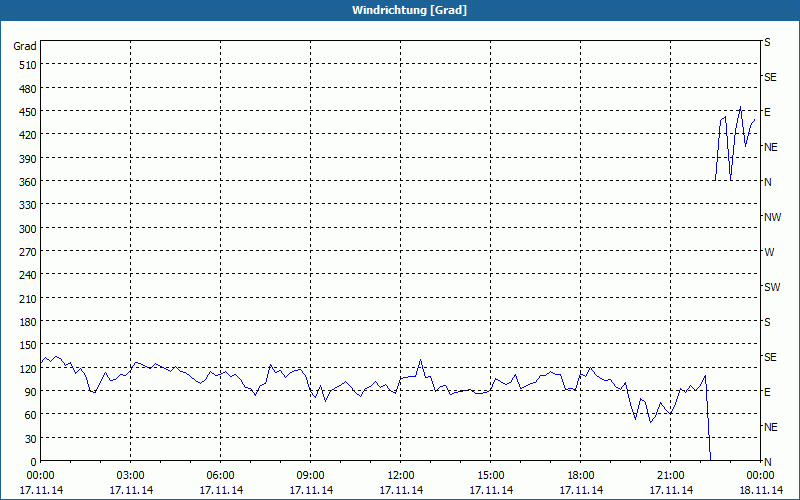The image size is (800, 500).
Task: Select the 18:00 time axis label
Action: click(581, 475)
